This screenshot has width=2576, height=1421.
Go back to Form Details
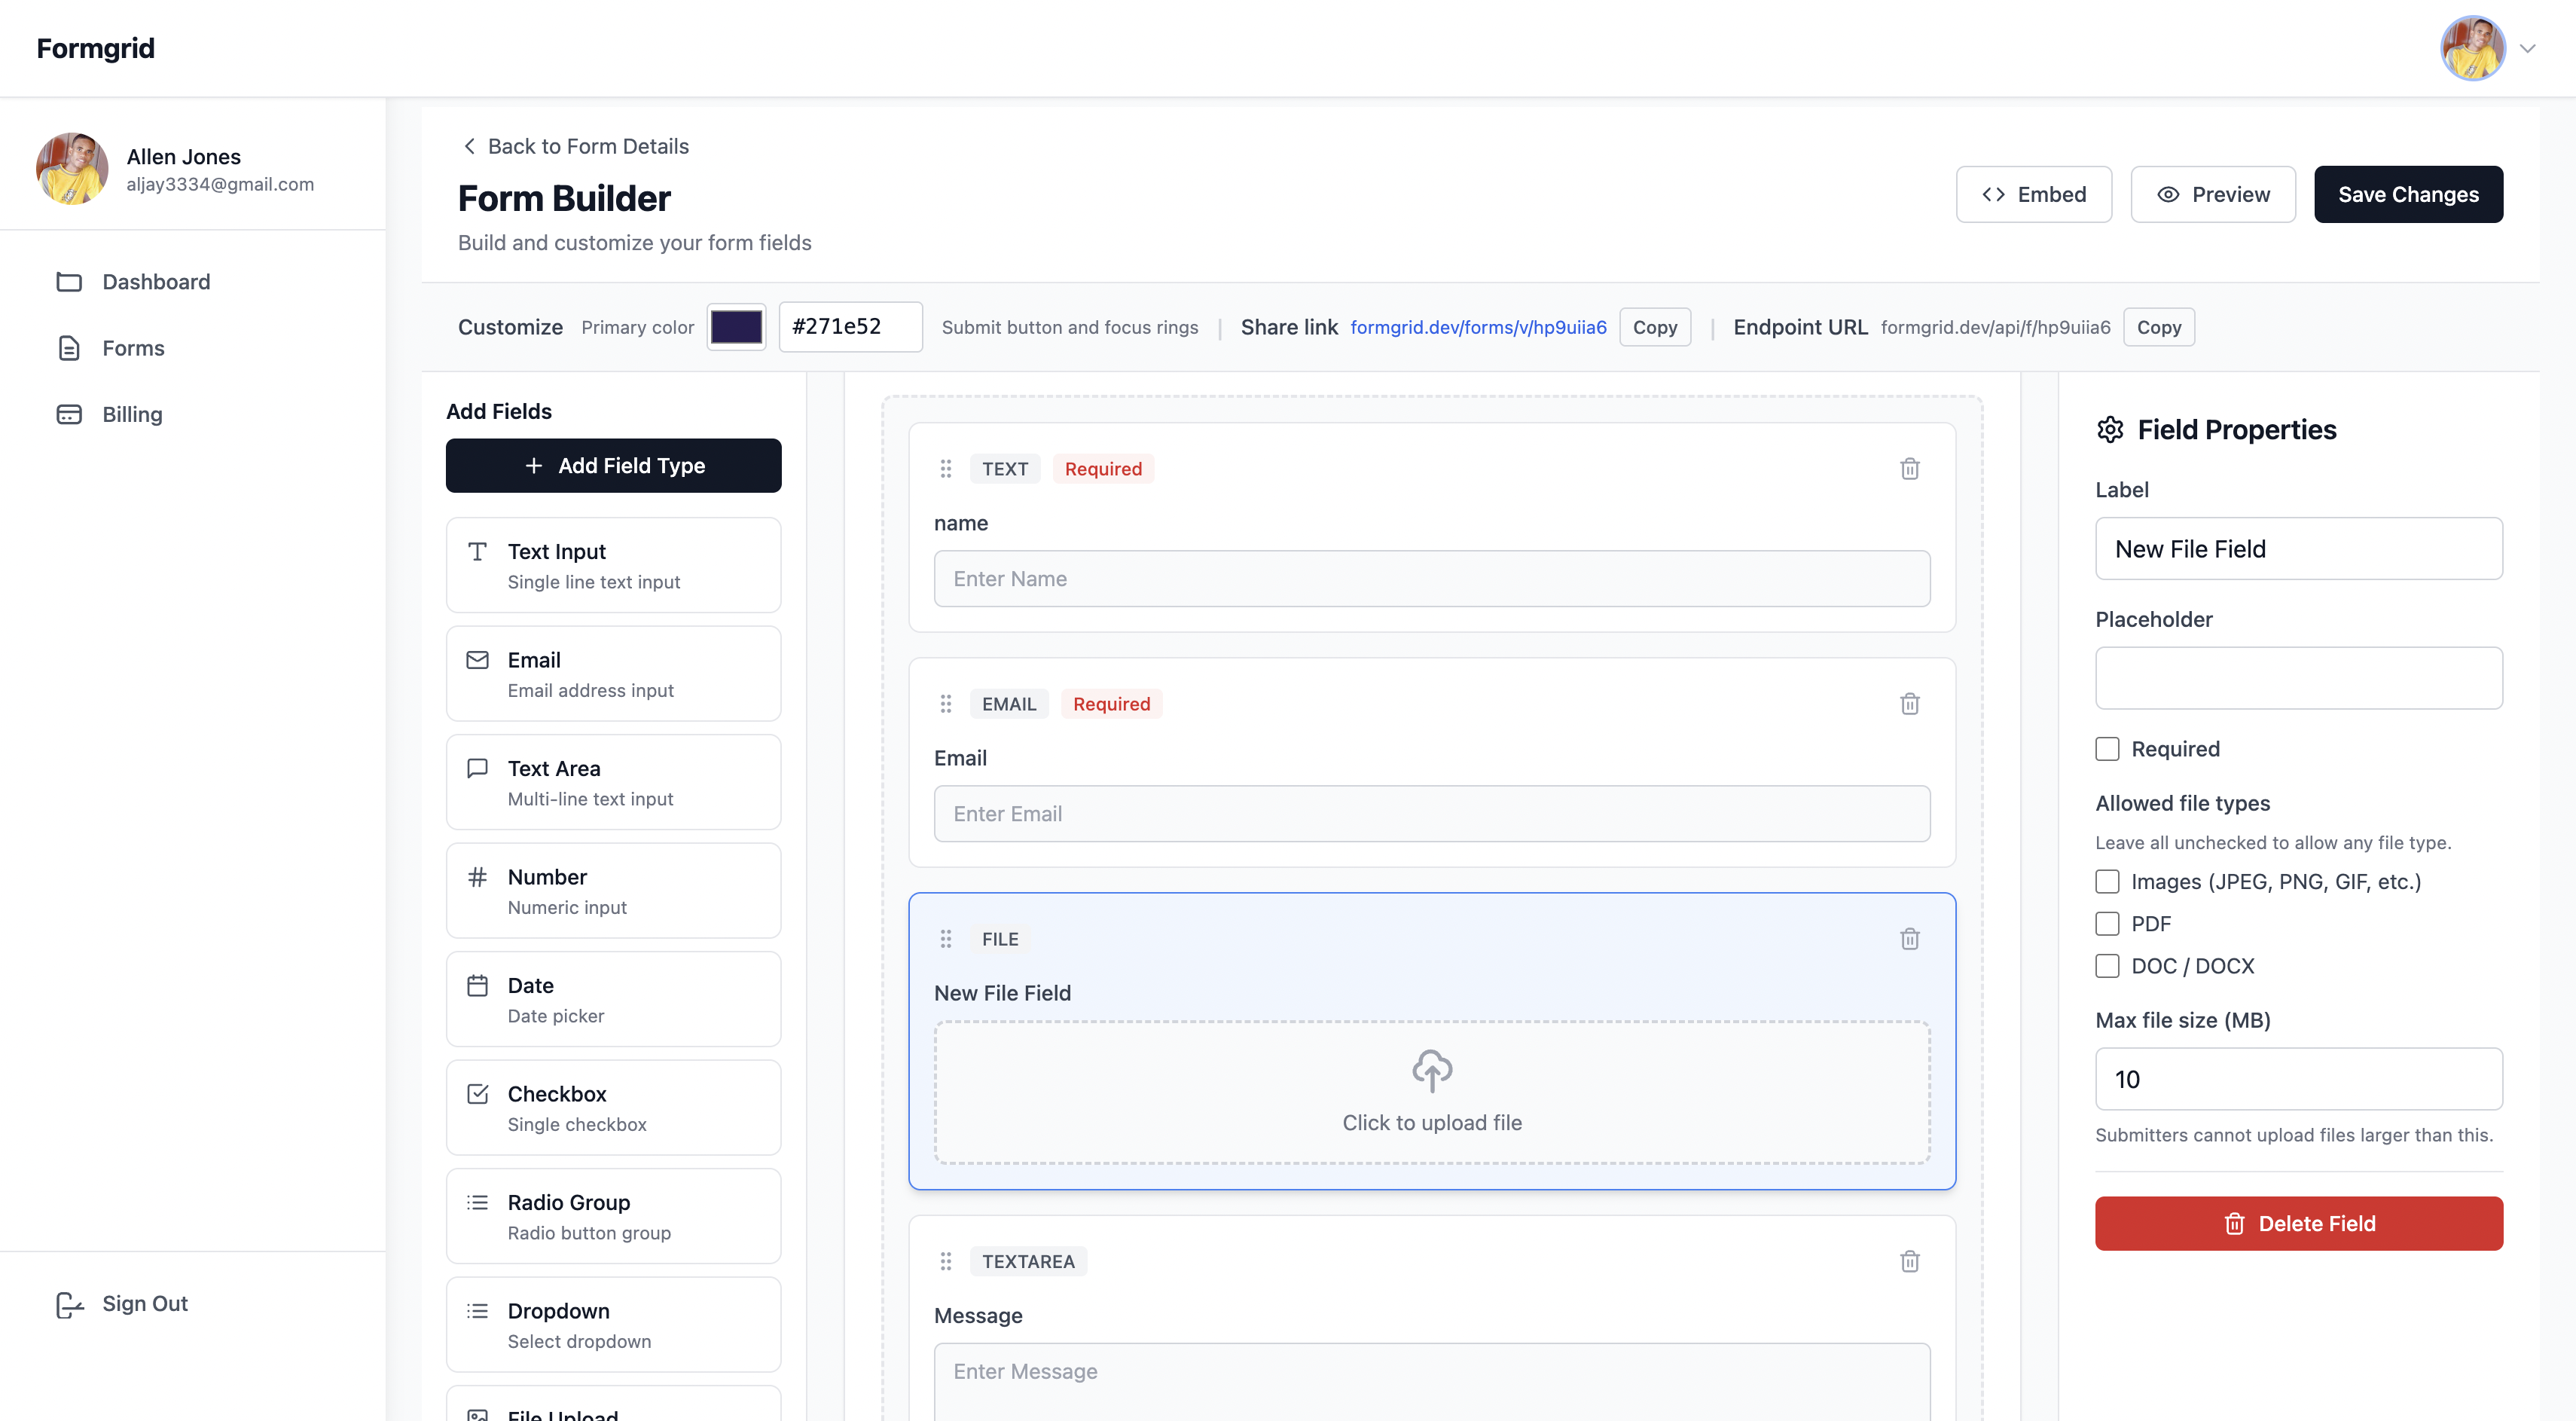(x=575, y=146)
